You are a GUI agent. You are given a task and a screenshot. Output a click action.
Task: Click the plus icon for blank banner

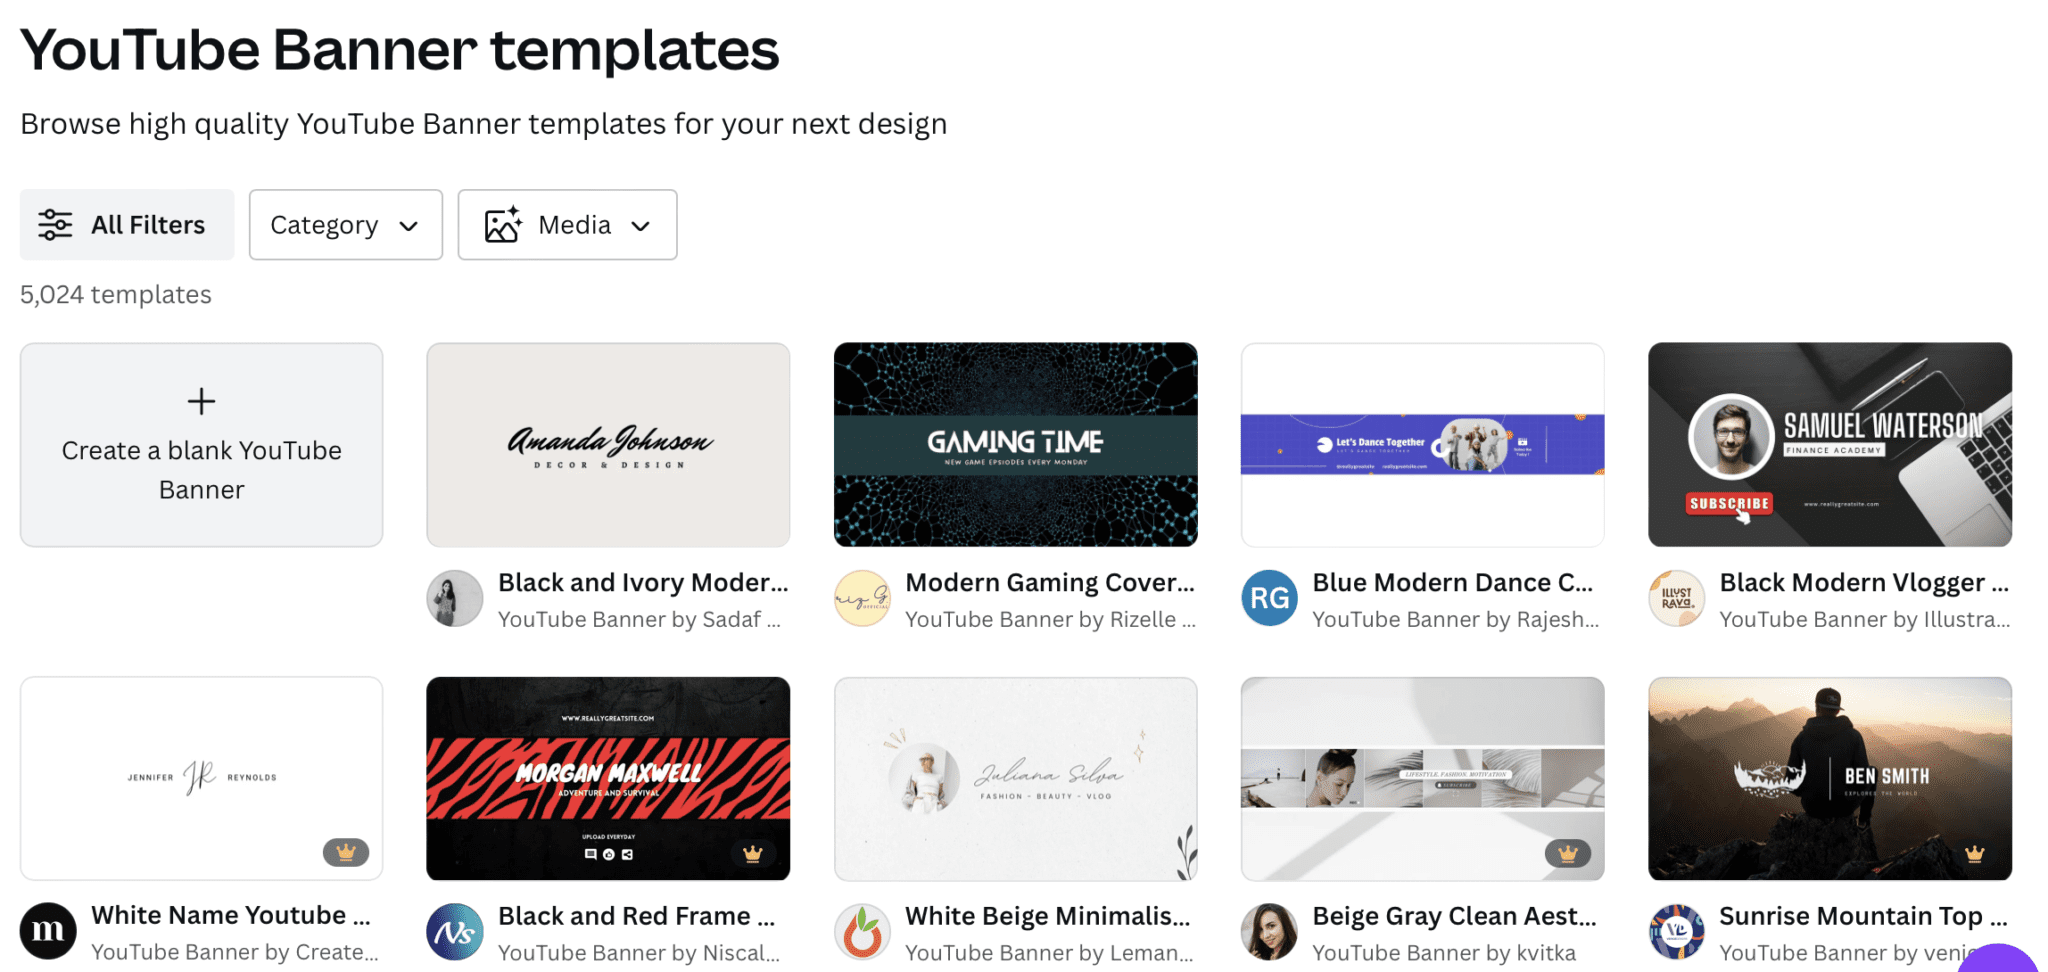pos(201,401)
